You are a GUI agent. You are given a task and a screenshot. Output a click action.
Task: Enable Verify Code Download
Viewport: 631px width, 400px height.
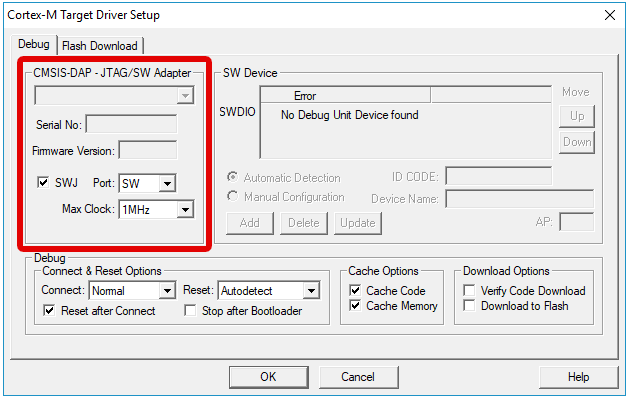tap(470, 290)
